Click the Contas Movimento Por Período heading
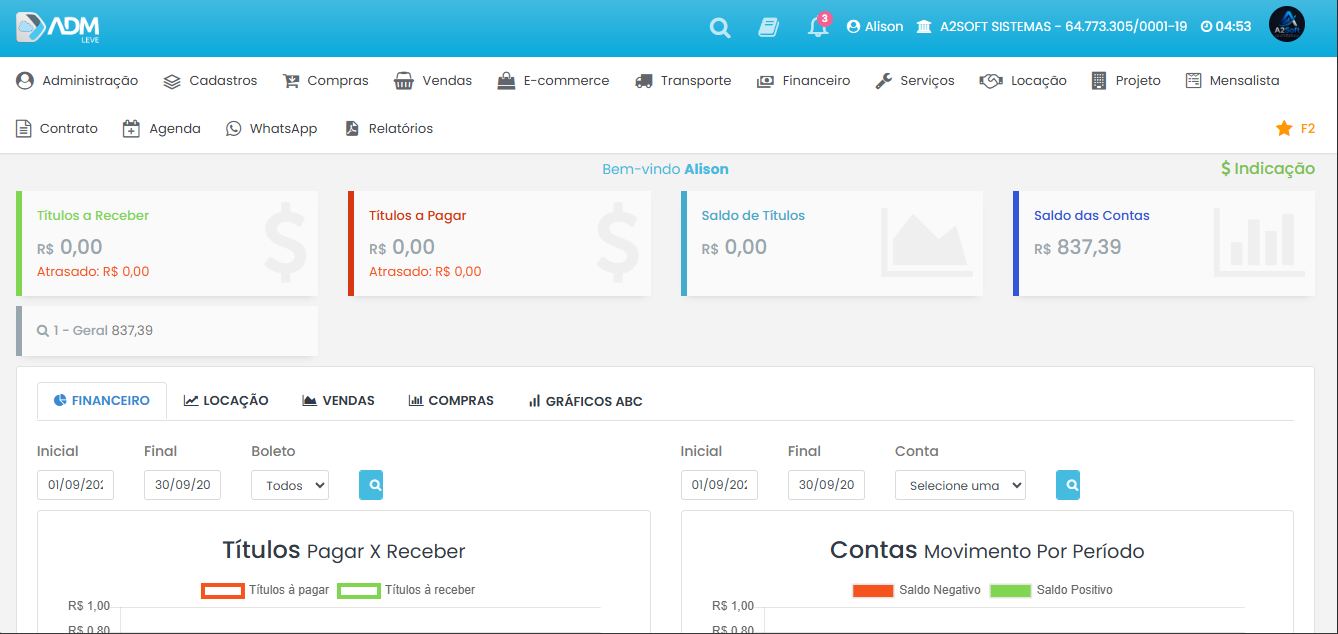Screen dimensions: 1338x634 click(987, 550)
